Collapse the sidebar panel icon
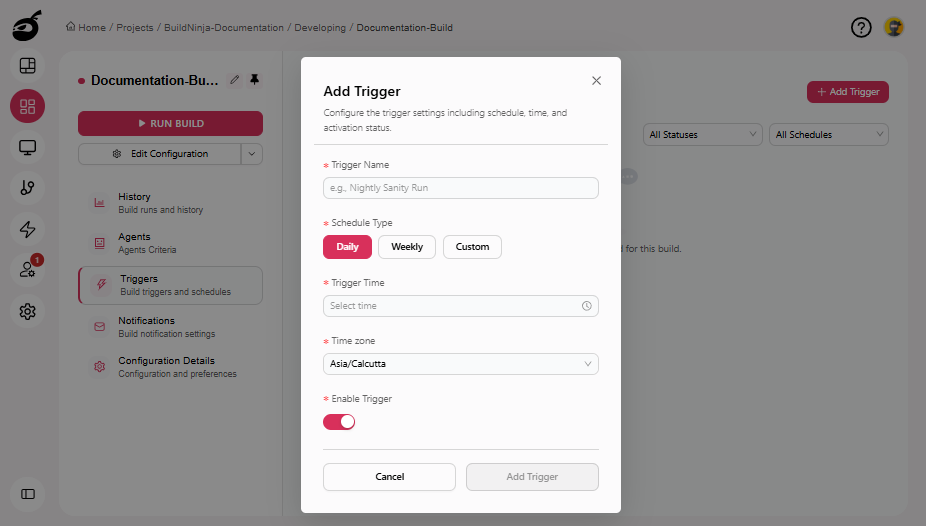The height and width of the screenshot is (526, 926). pos(28,494)
